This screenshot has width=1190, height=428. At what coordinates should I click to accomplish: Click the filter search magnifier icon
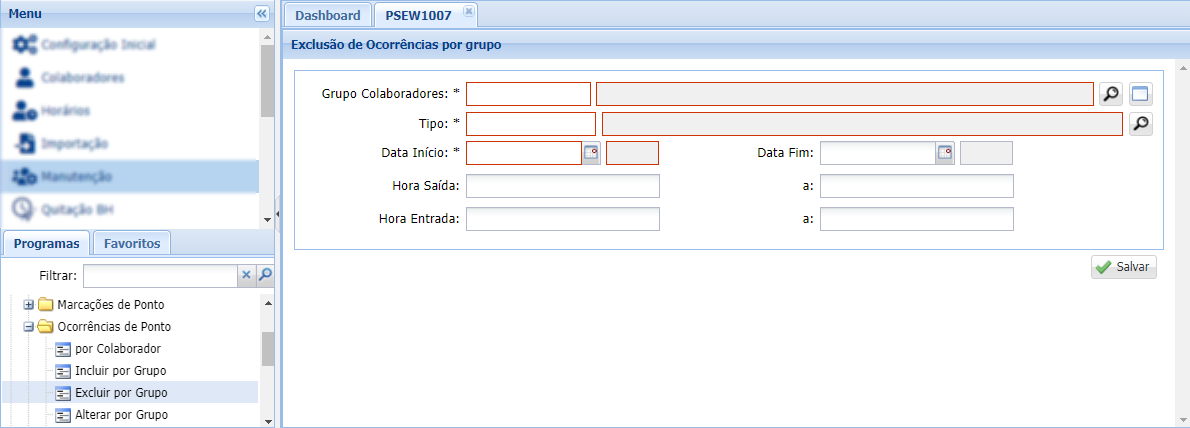click(x=265, y=275)
